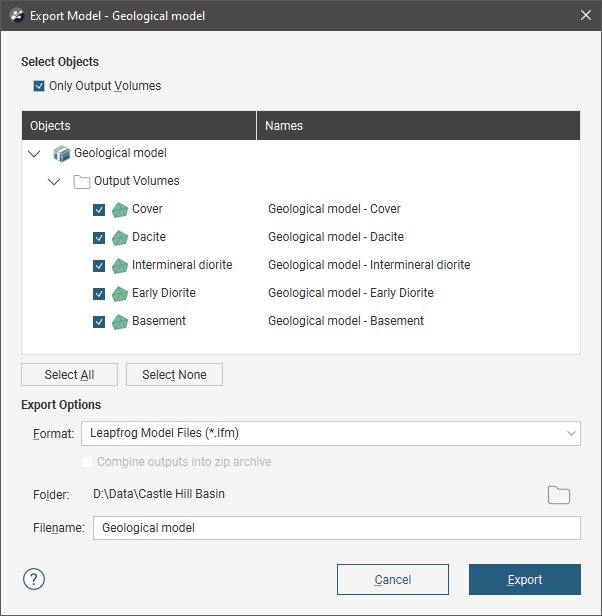Collapse the Output Volumes folder
This screenshot has width=602, height=616.
pos(54,182)
